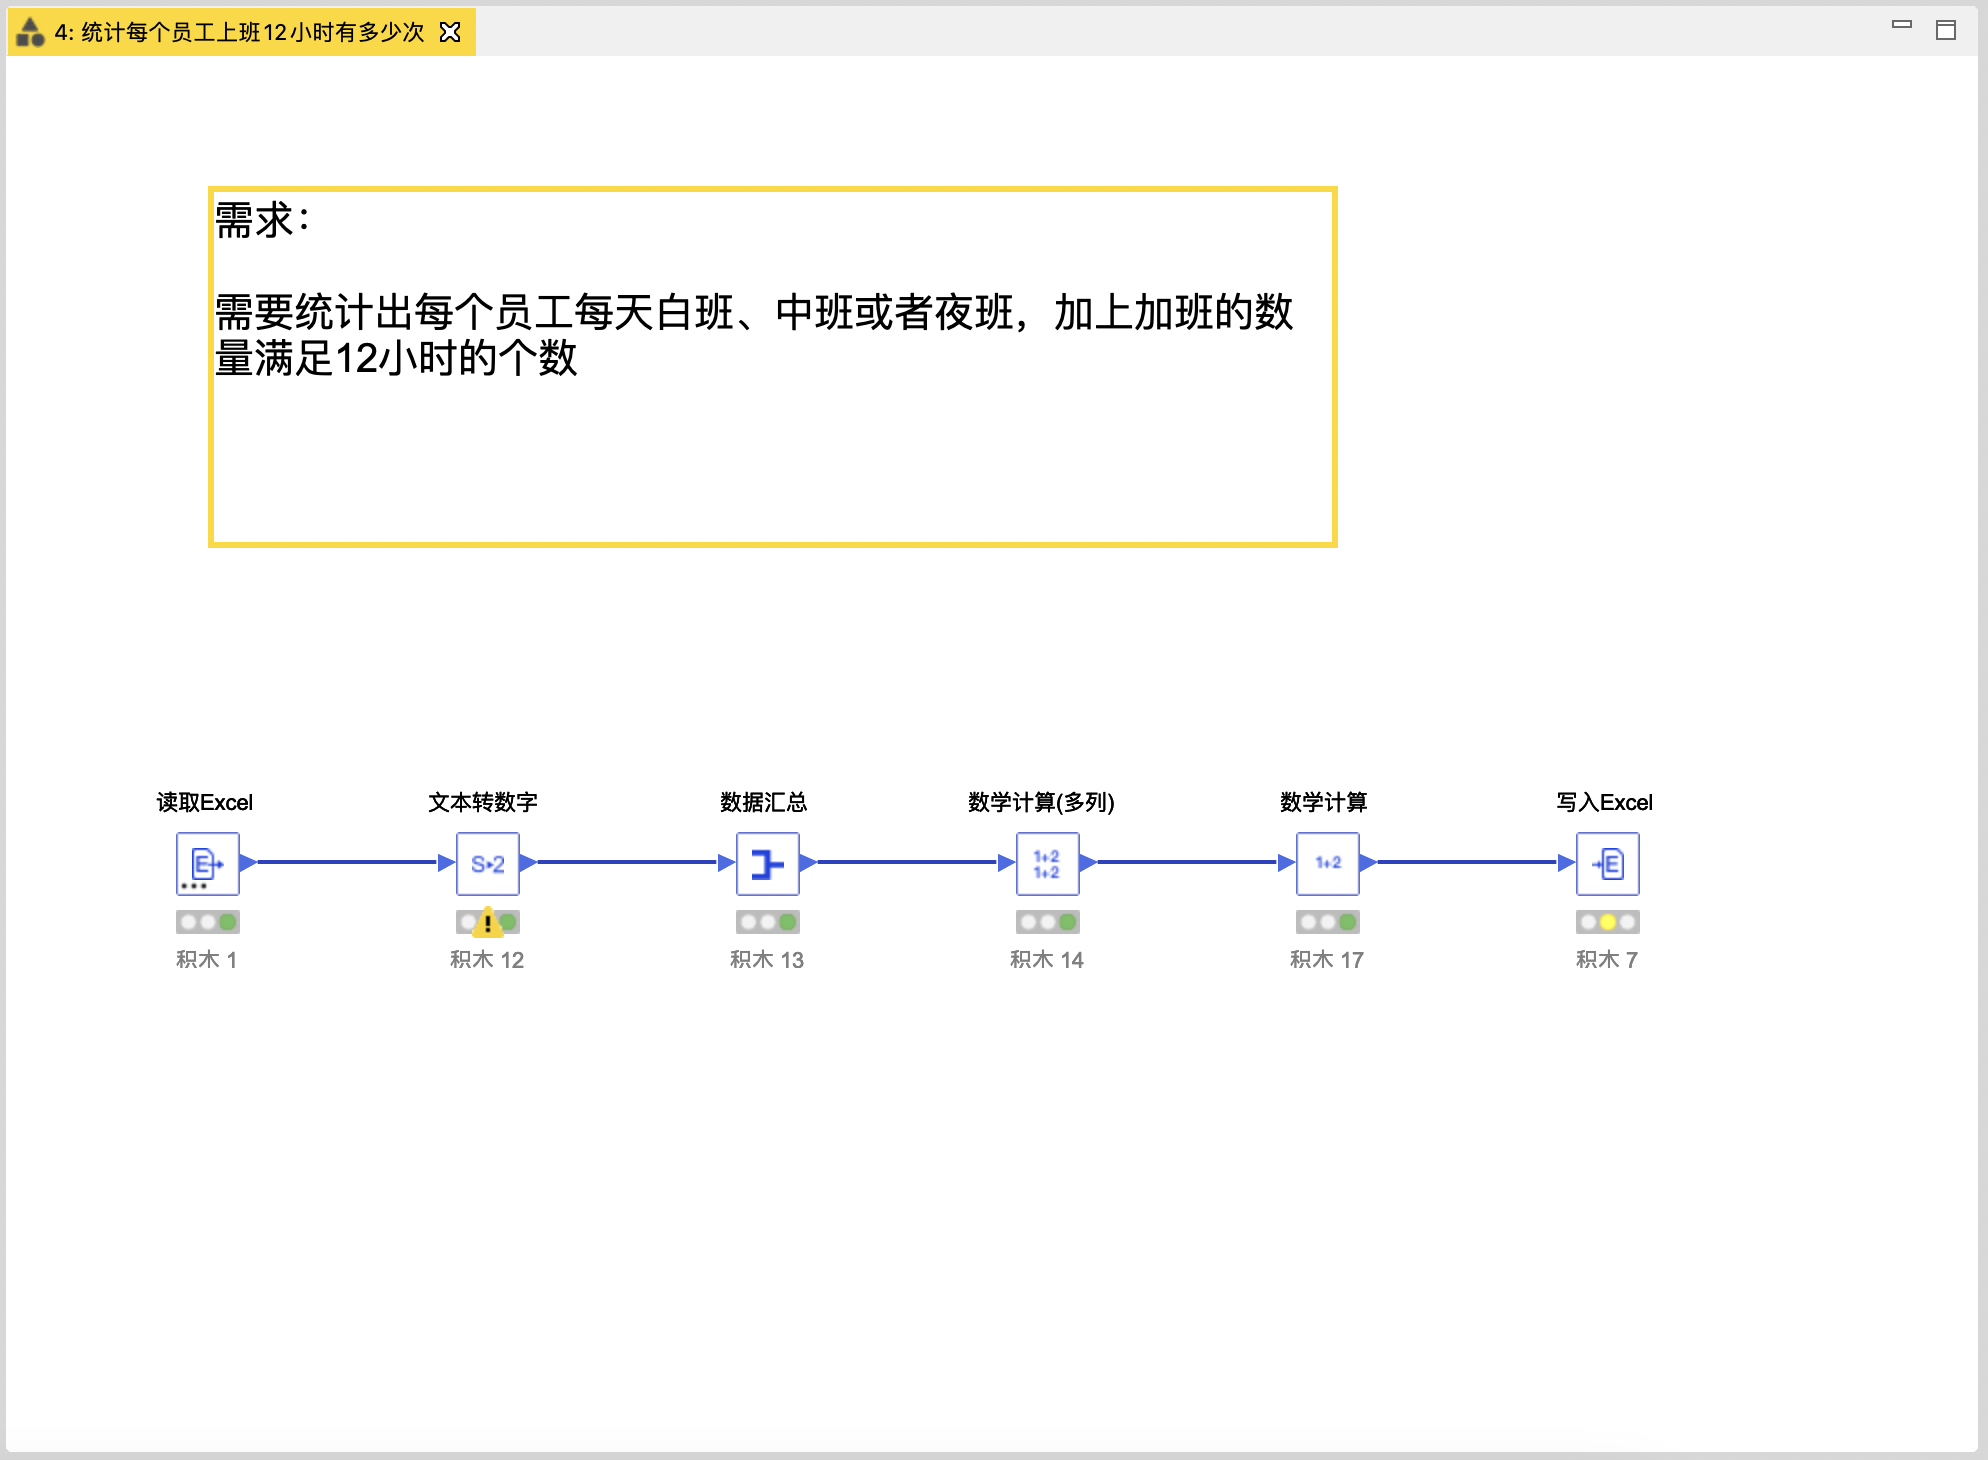The width and height of the screenshot is (1988, 1460).
Task: Minimize the editor panel
Action: coord(1901,25)
